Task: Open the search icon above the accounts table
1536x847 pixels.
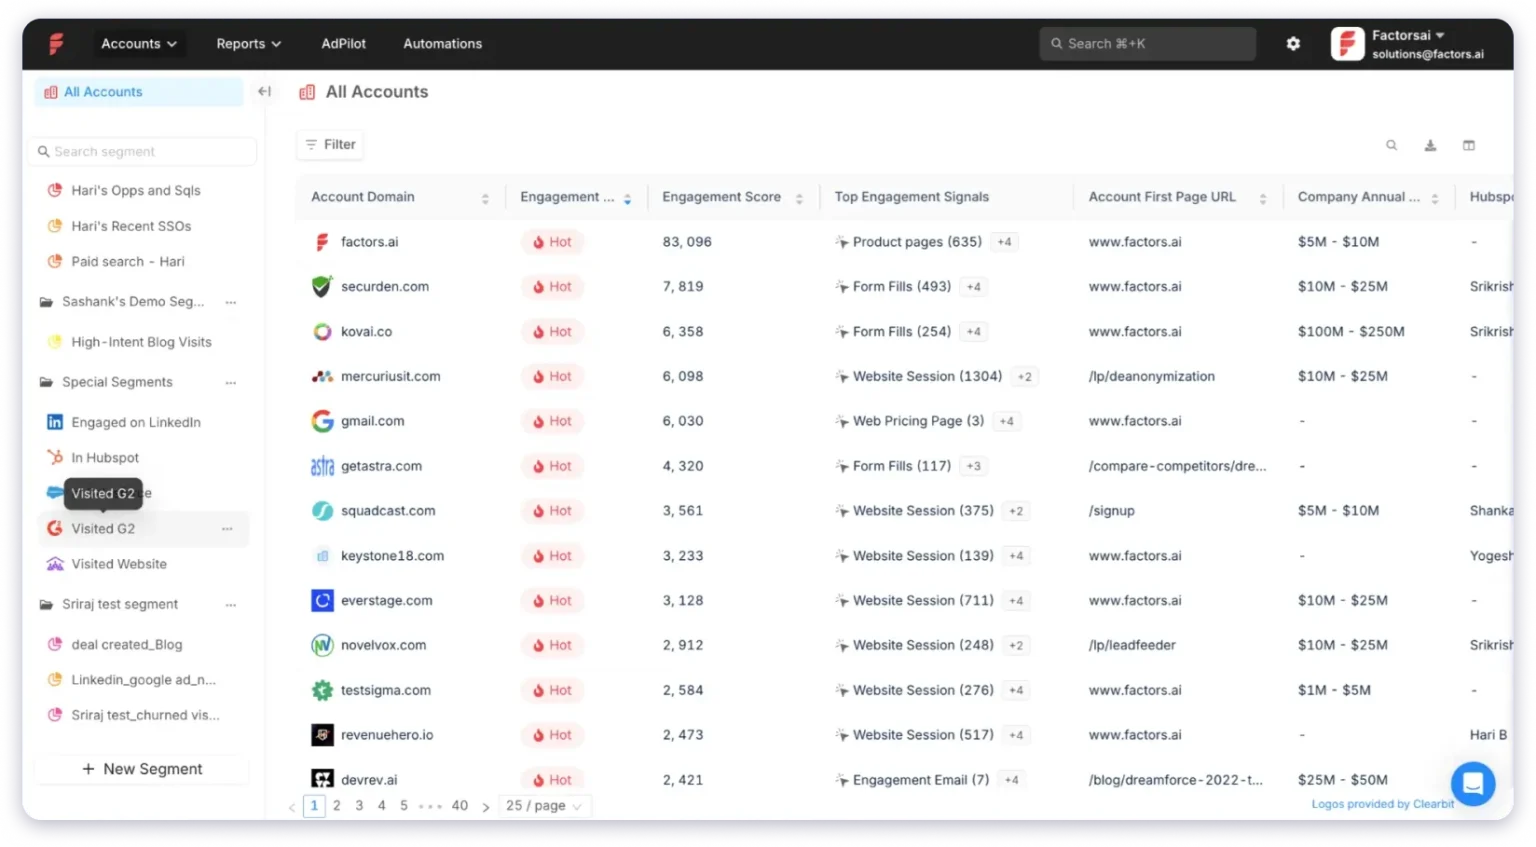Action: coord(1392,145)
